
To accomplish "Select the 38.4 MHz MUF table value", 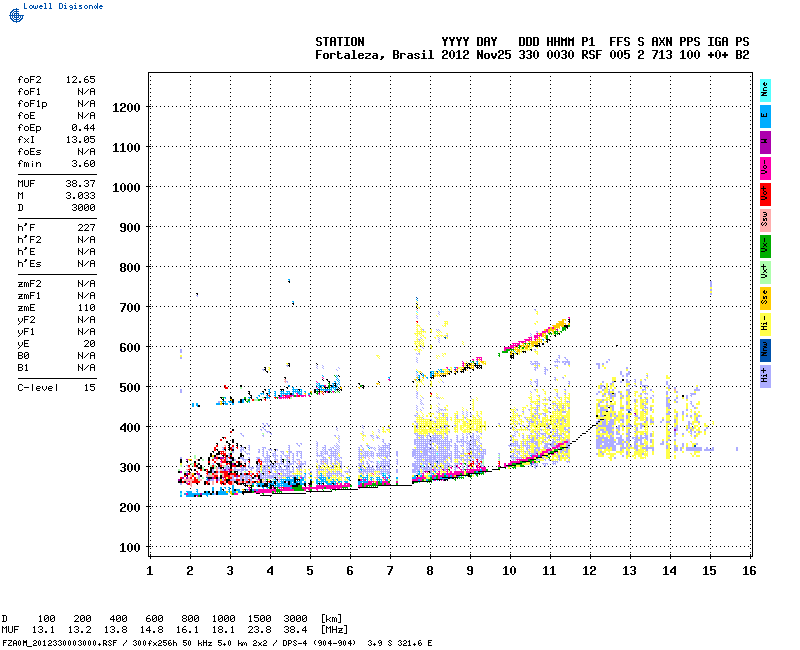I will pos(295,630).
